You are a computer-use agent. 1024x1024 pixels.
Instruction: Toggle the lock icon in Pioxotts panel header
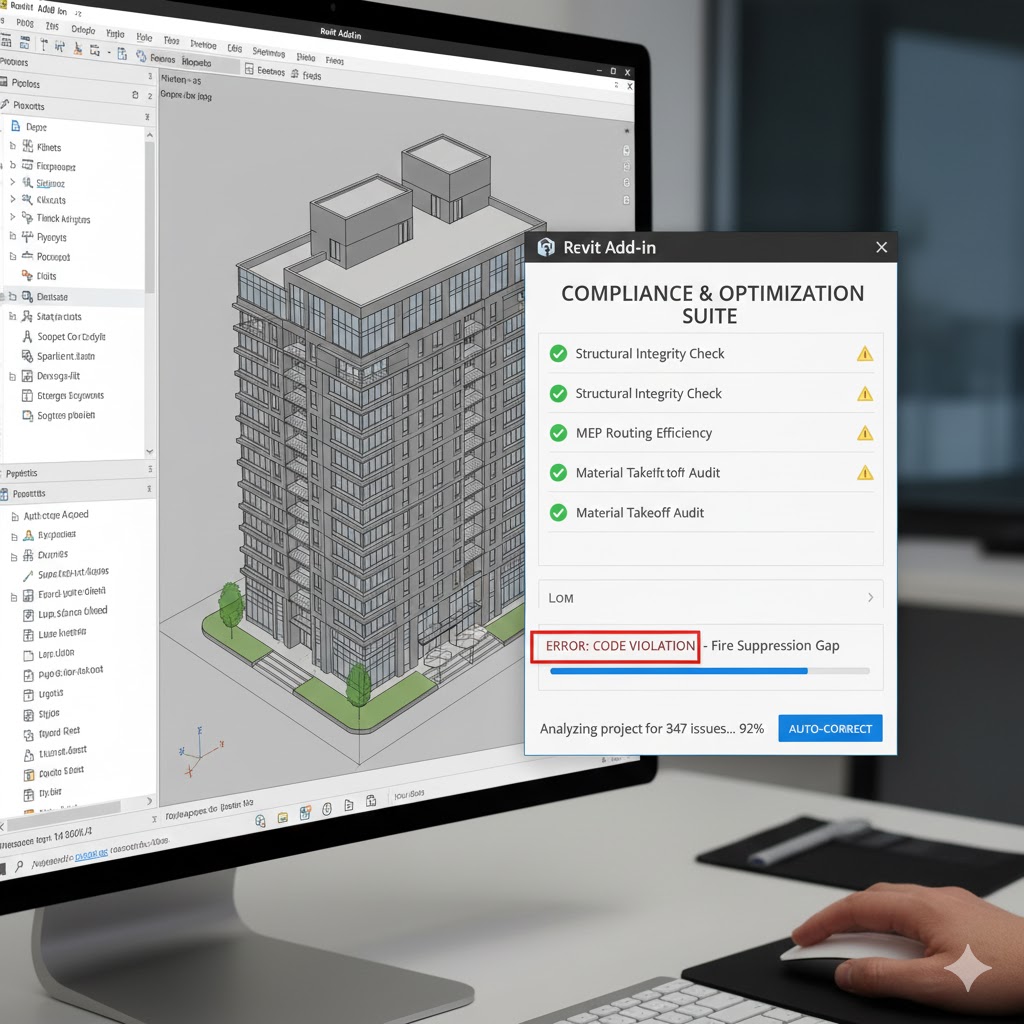[x=135, y=95]
